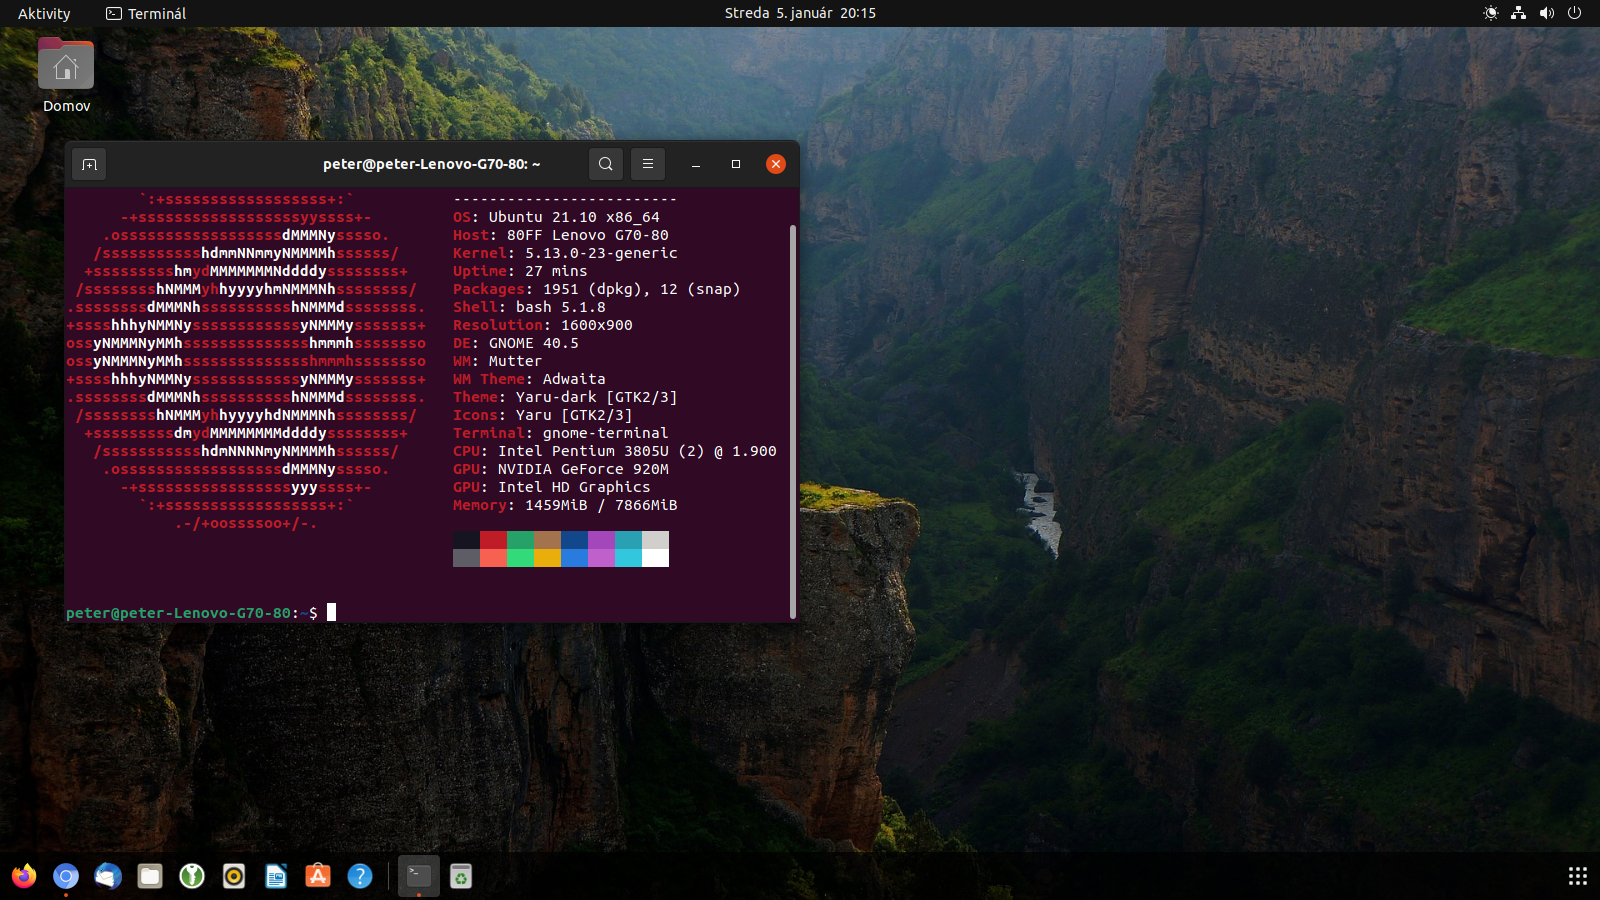The width and height of the screenshot is (1600, 900).
Task: Launch Firefox from the dock
Action: coord(24,877)
